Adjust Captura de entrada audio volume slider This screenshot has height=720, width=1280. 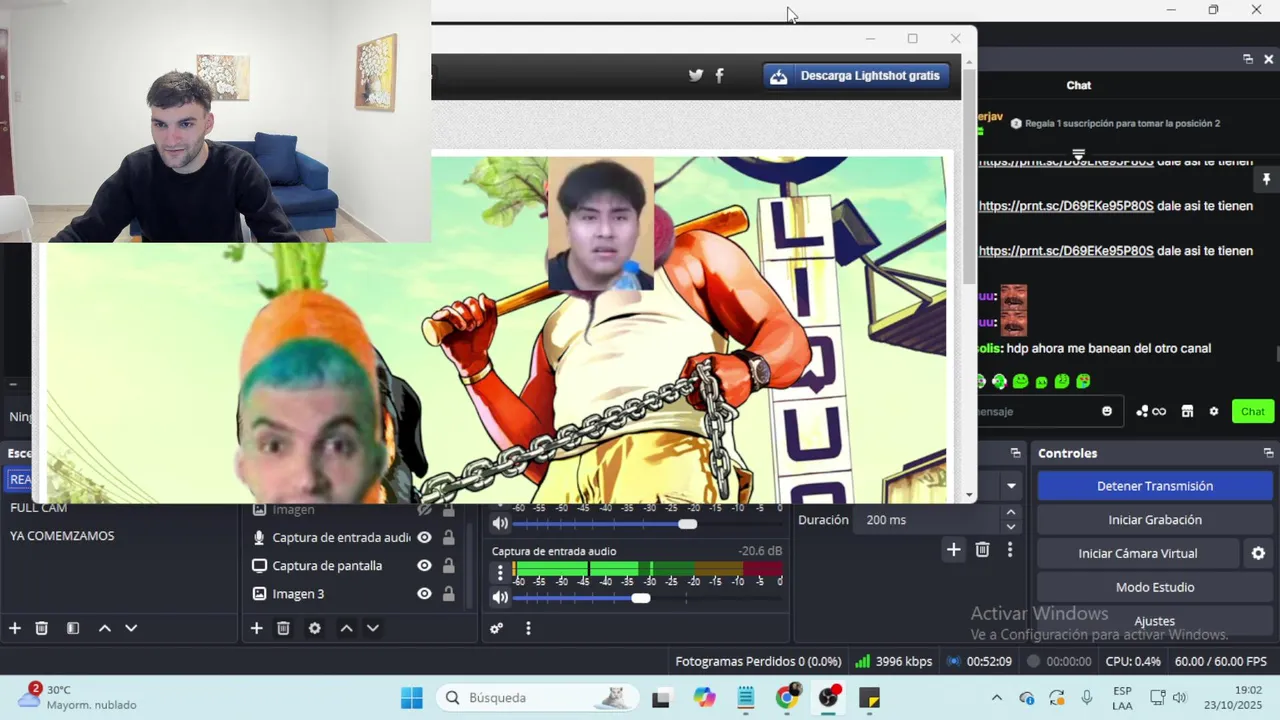641,598
